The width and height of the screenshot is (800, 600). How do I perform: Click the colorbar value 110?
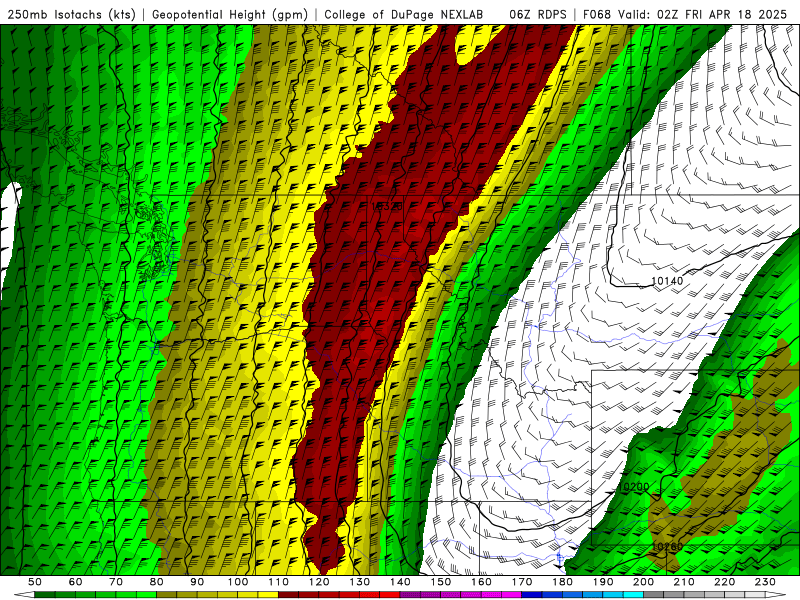coord(278,582)
